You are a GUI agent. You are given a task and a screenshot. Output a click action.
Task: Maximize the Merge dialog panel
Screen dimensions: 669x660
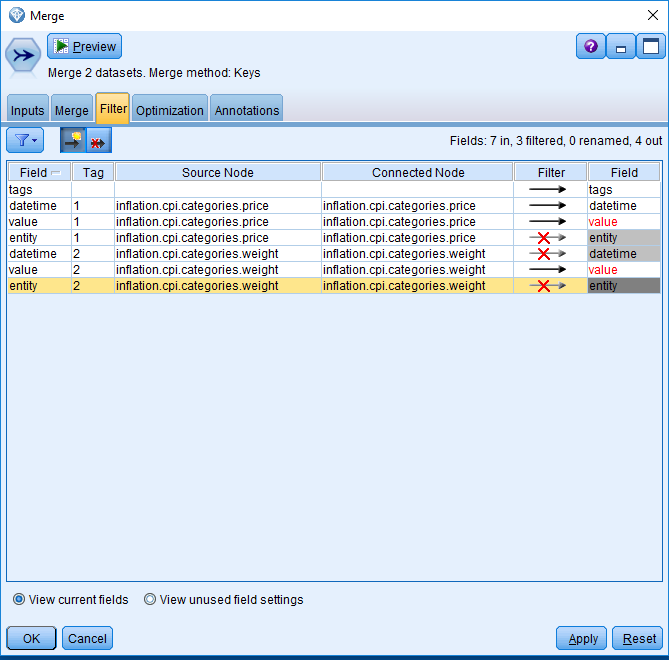point(651,46)
